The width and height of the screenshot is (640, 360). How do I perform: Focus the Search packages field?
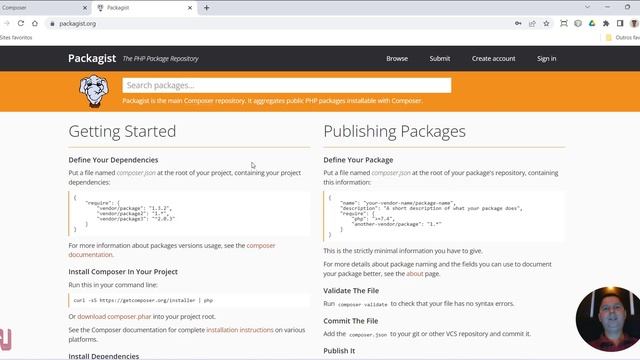287,85
